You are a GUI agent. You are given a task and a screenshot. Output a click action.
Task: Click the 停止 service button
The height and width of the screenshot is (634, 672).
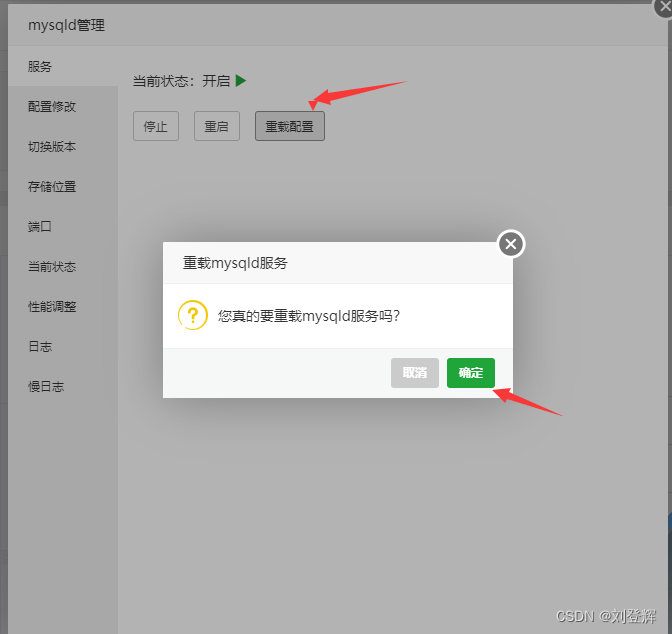coord(156,126)
